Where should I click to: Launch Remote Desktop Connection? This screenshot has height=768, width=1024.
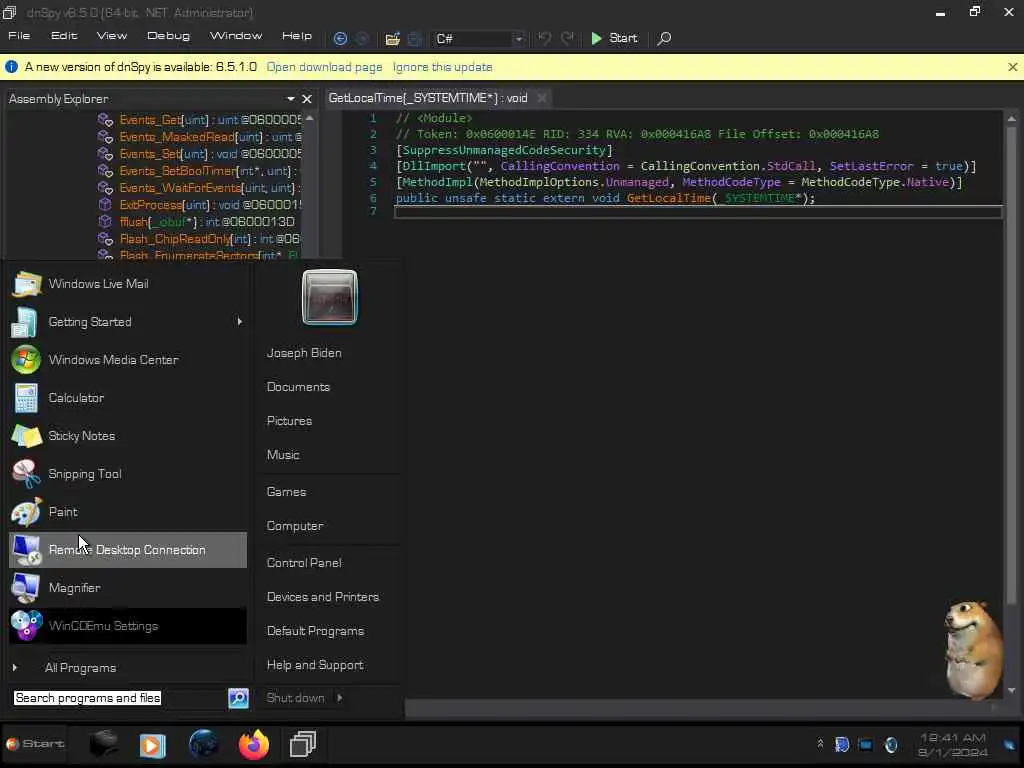point(128,550)
